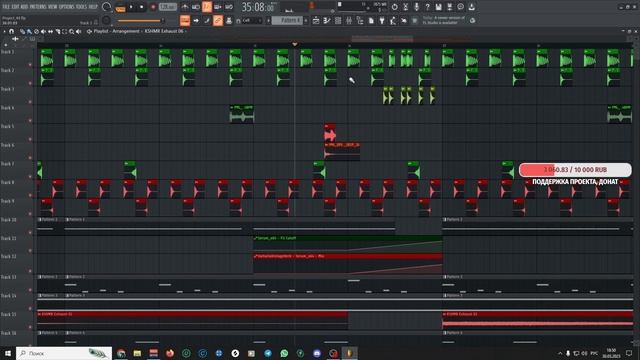Toggle the loop recording icon
640x360 pixels.
coord(229,7)
